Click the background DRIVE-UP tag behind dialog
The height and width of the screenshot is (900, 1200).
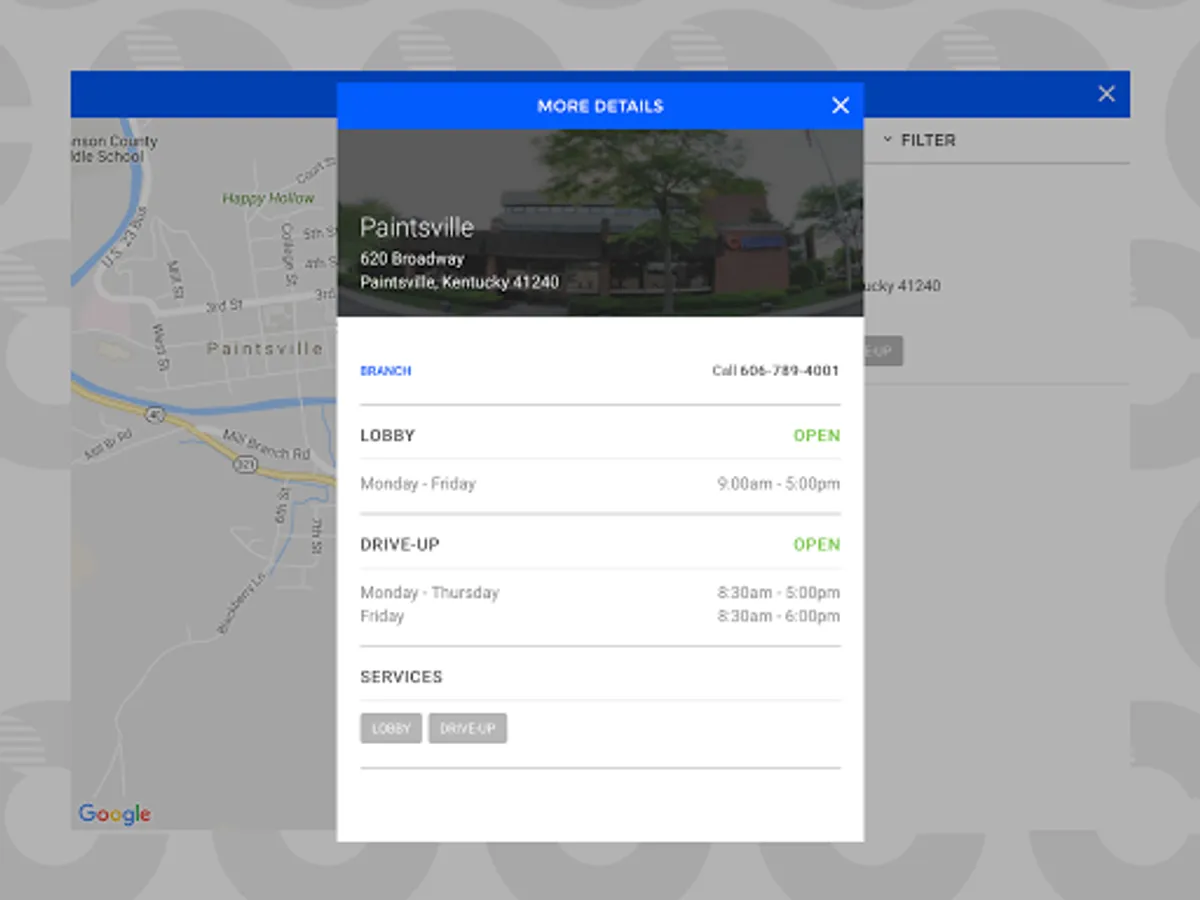tap(883, 351)
